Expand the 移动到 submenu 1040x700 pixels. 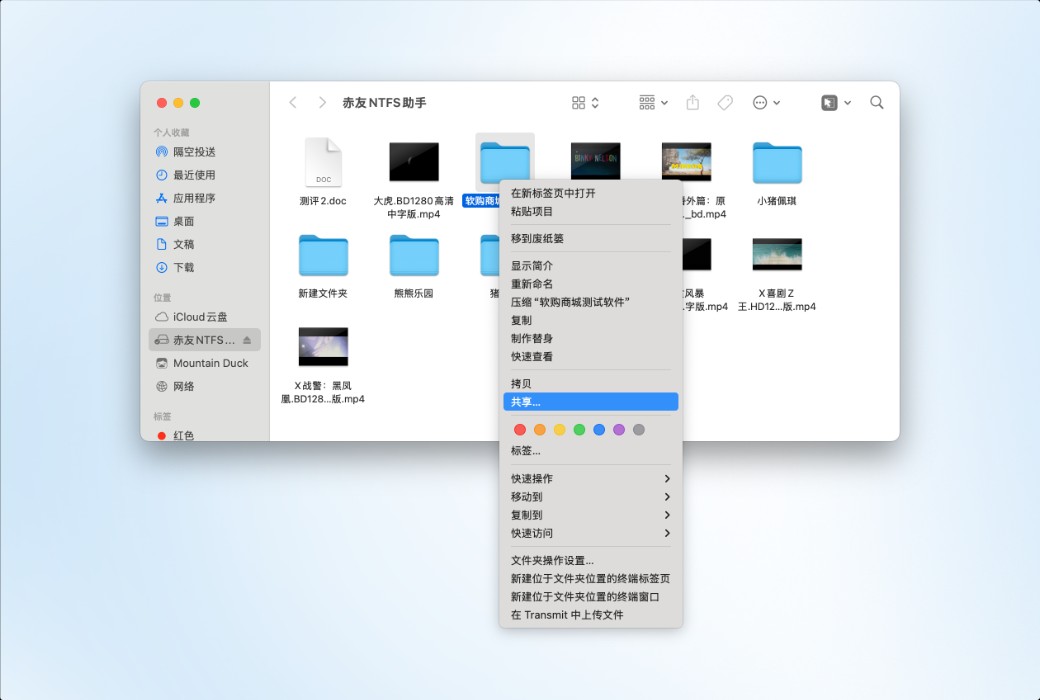pos(590,496)
